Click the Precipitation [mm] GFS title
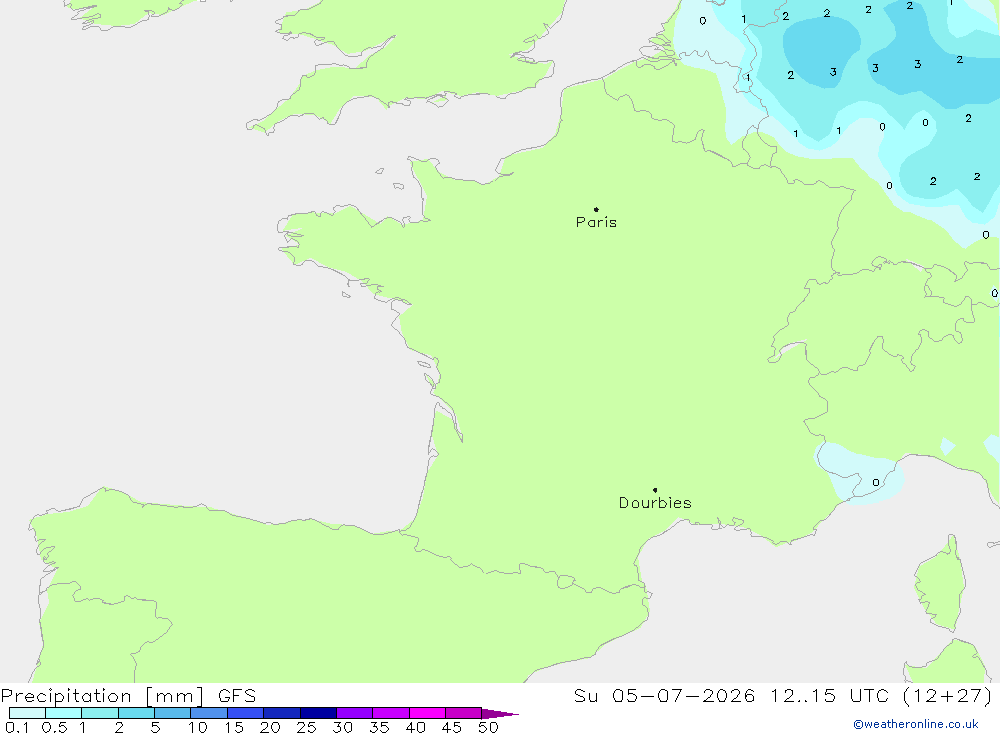This screenshot has width=1000, height=733. coord(128,696)
